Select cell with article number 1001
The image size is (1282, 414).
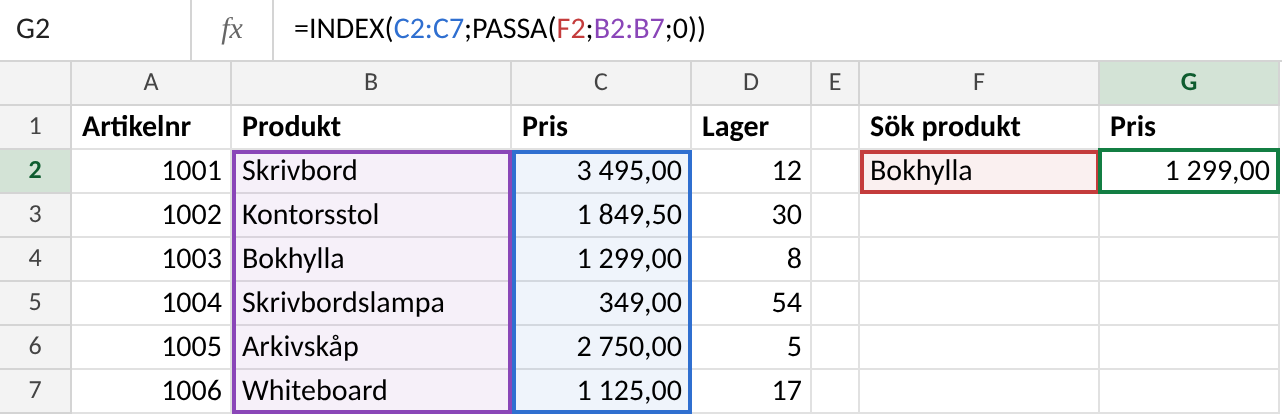[x=151, y=171]
